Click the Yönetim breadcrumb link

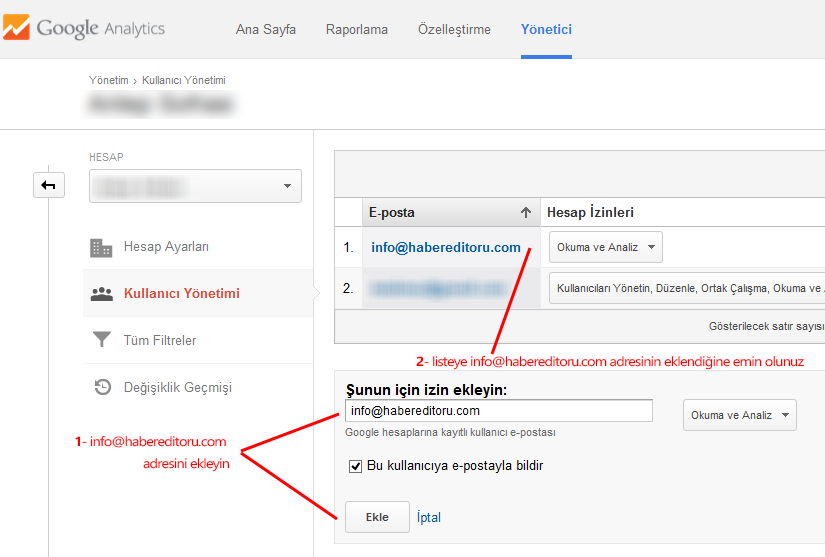point(108,80)
